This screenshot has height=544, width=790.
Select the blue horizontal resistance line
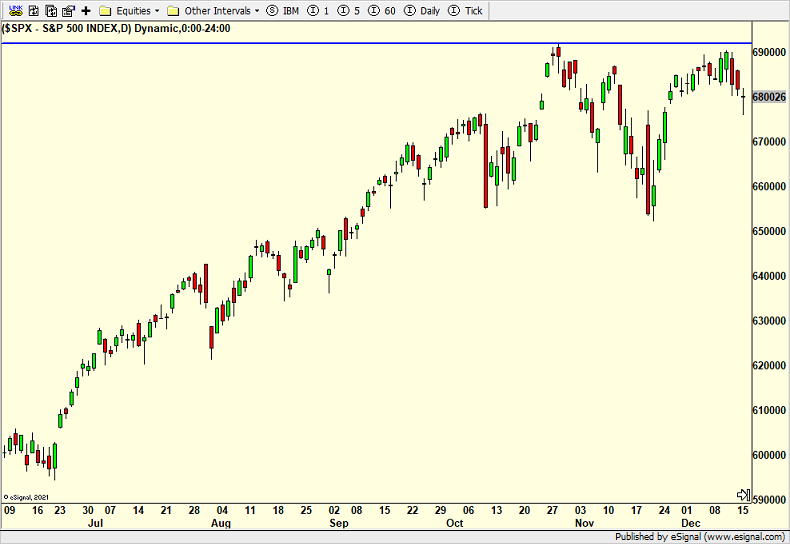tap(300, 43)
